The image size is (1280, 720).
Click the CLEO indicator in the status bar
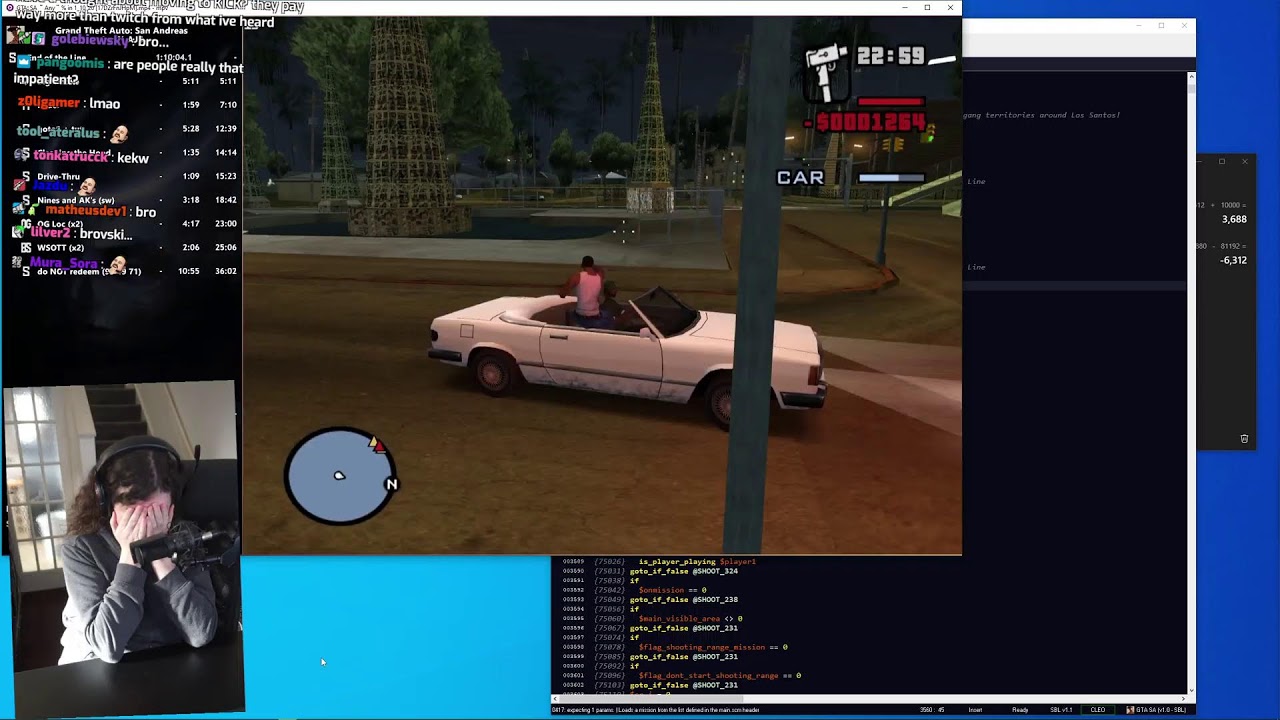pyautogui.click(x=1098, y=710)
